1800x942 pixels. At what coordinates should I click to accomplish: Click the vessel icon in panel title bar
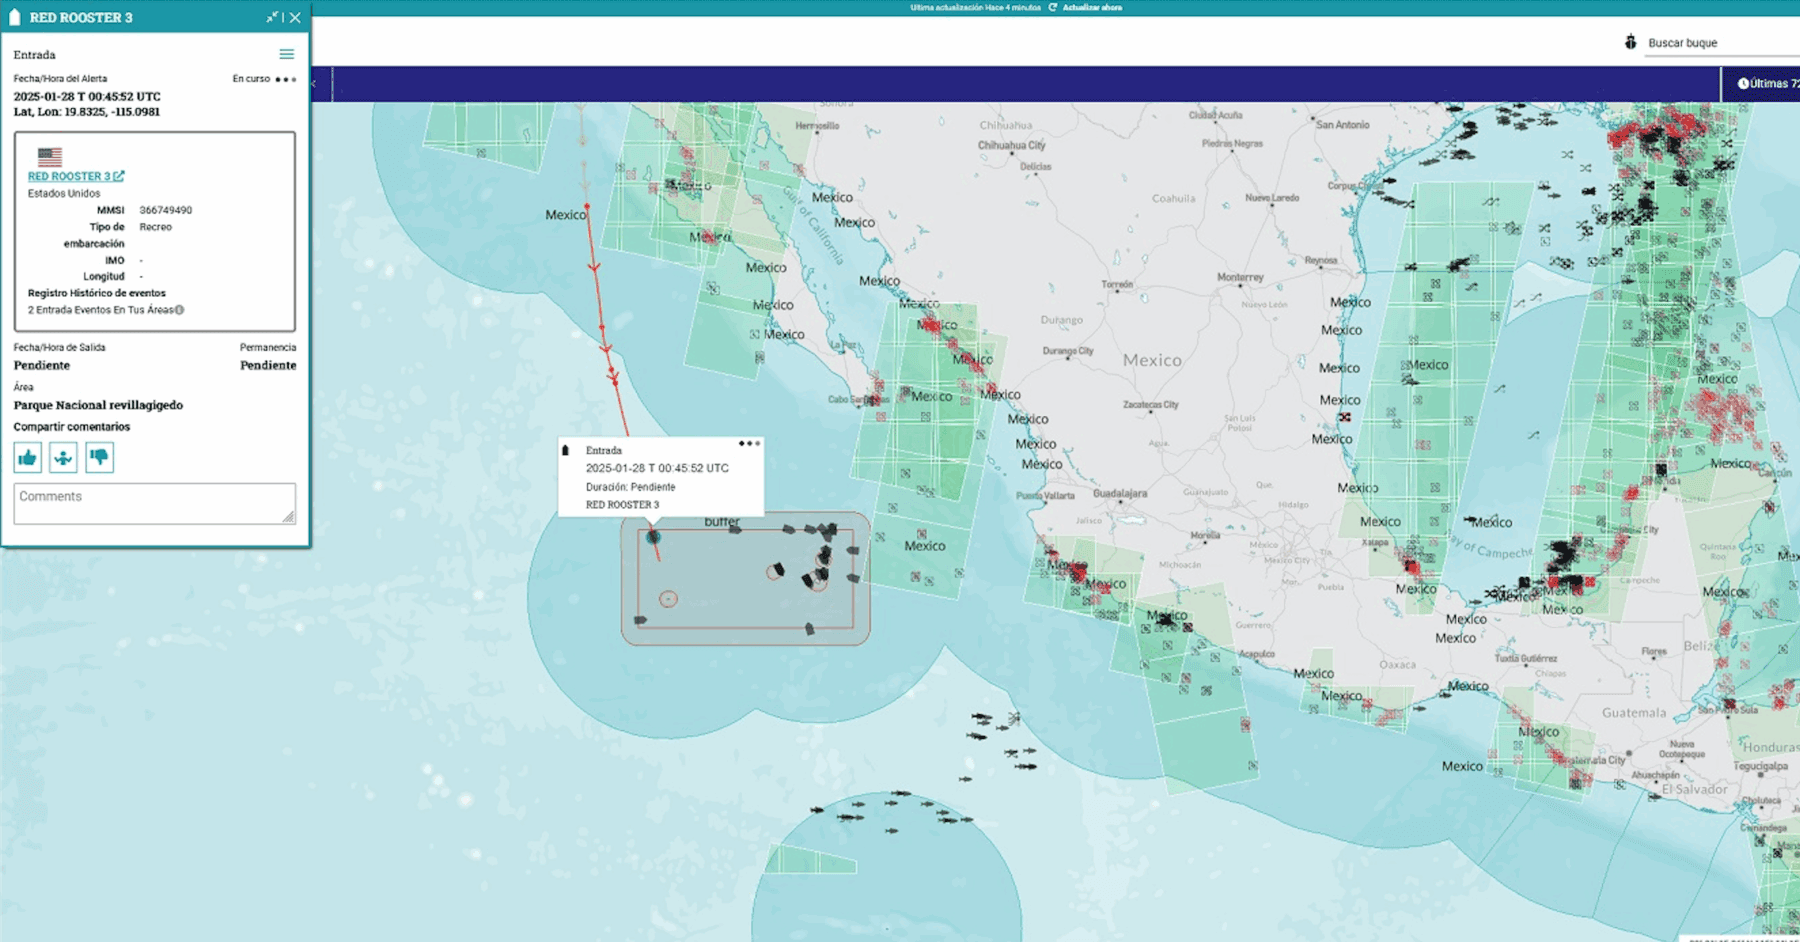(x=15, y=17)
